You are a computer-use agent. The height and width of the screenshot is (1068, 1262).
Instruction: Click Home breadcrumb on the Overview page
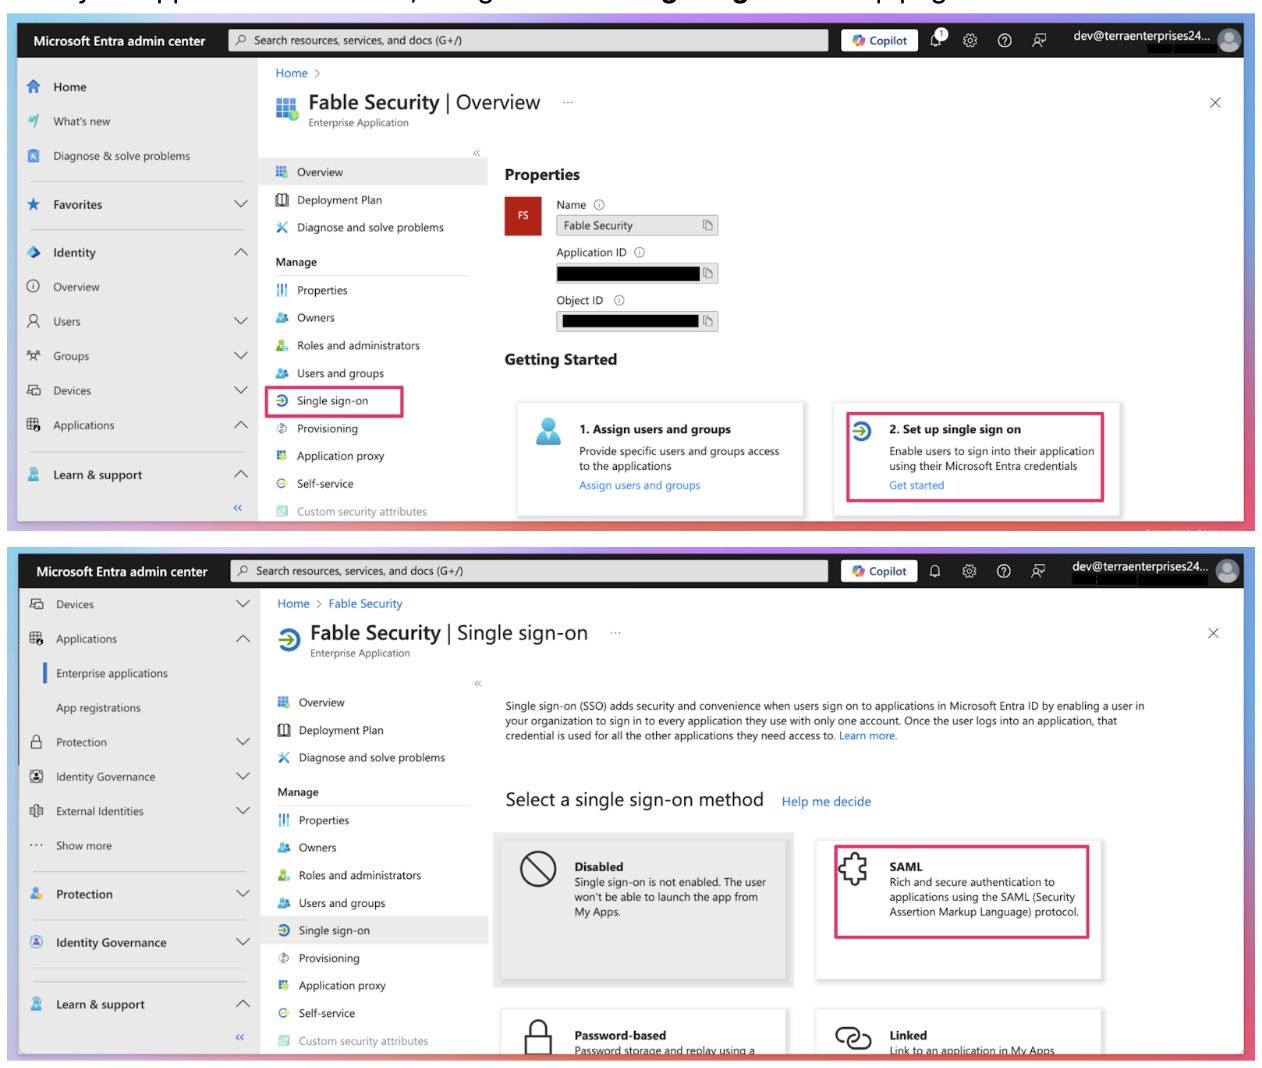click(291, 73)
